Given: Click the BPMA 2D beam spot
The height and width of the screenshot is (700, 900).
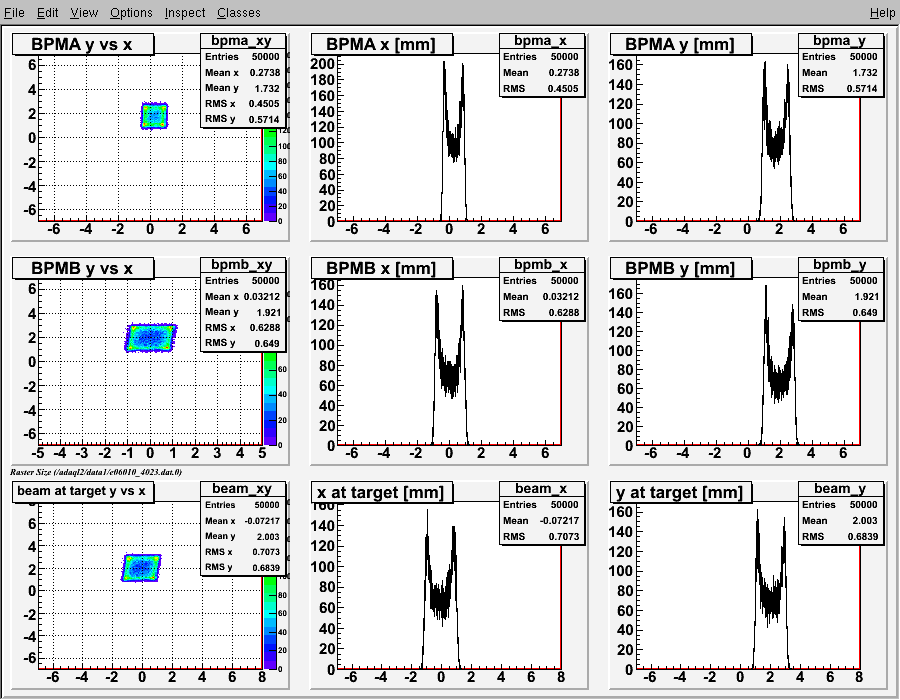Looking at the screenshot, I should [154, 116].
